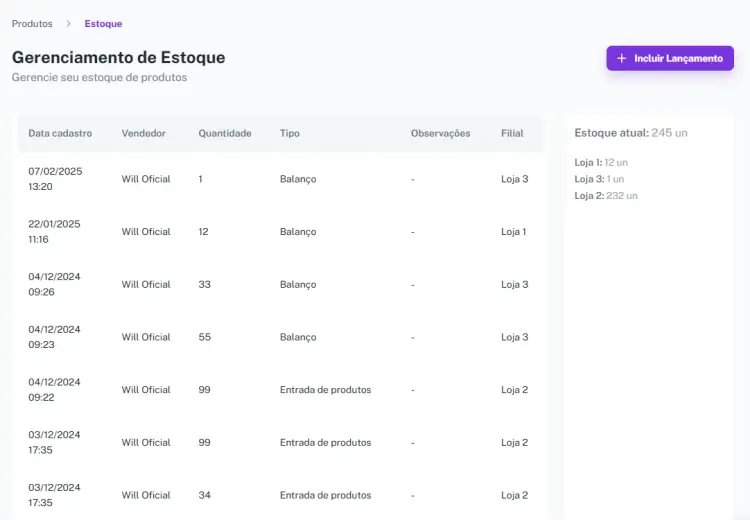
Task: Click the Tipo column header
Action: tap(289, 133)
